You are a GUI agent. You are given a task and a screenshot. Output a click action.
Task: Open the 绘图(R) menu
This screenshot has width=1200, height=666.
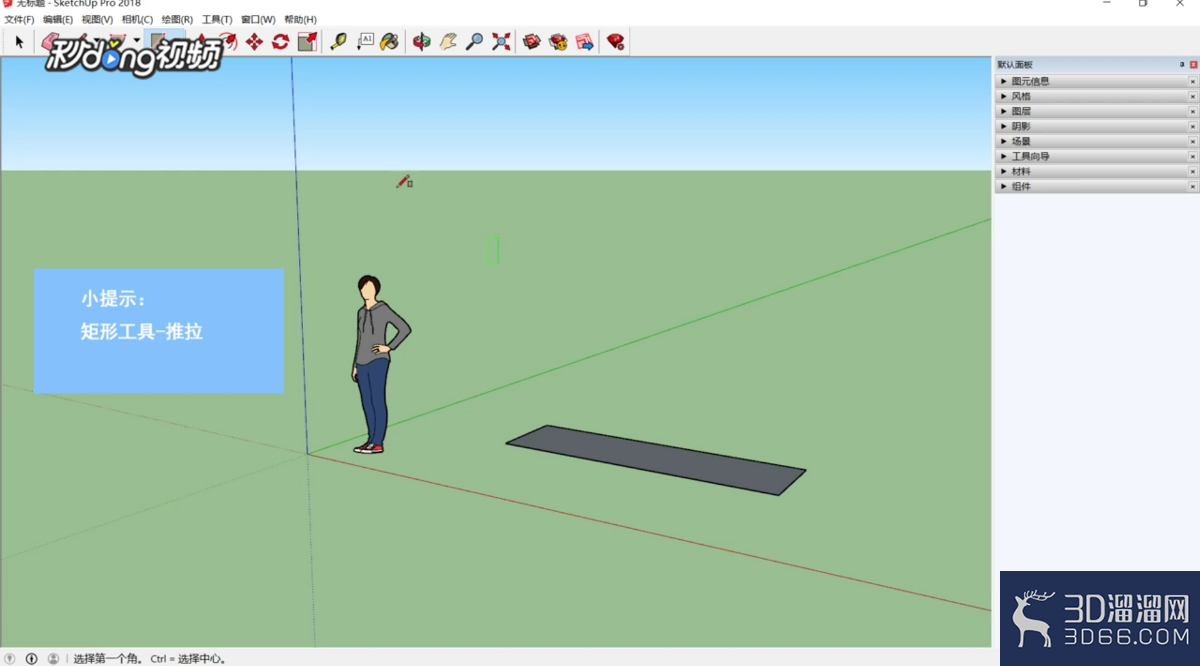click(177, 20)
